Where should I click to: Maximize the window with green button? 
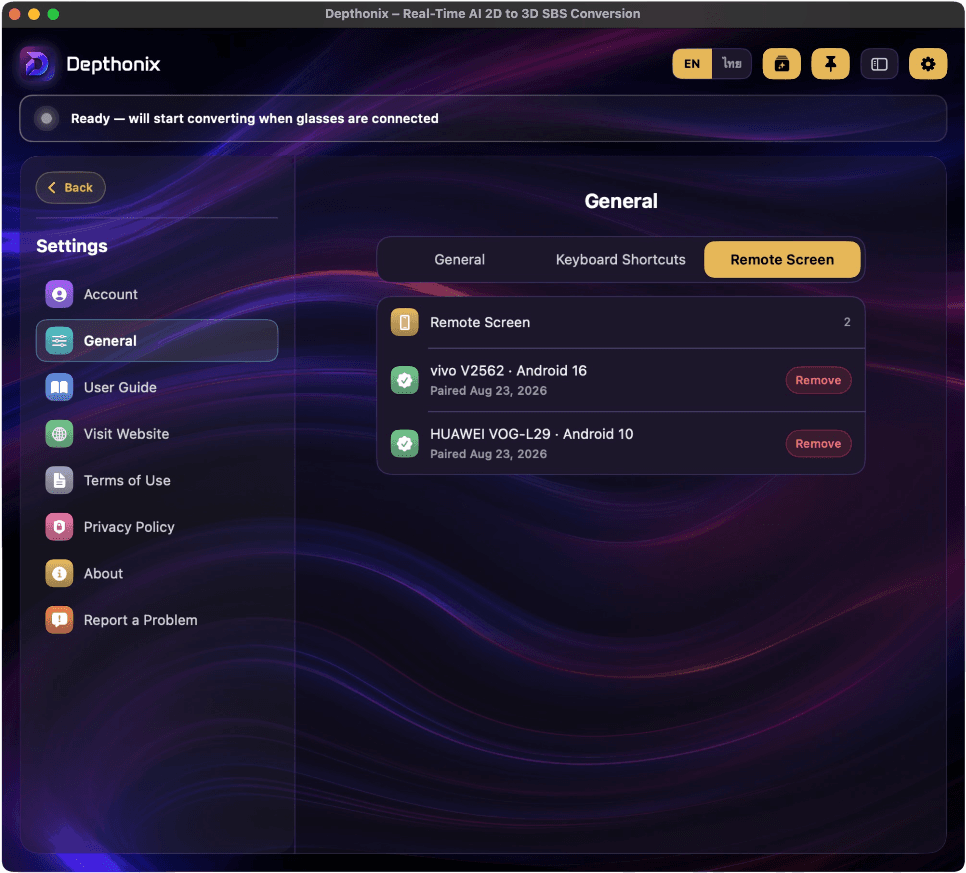tap(54, 14)
